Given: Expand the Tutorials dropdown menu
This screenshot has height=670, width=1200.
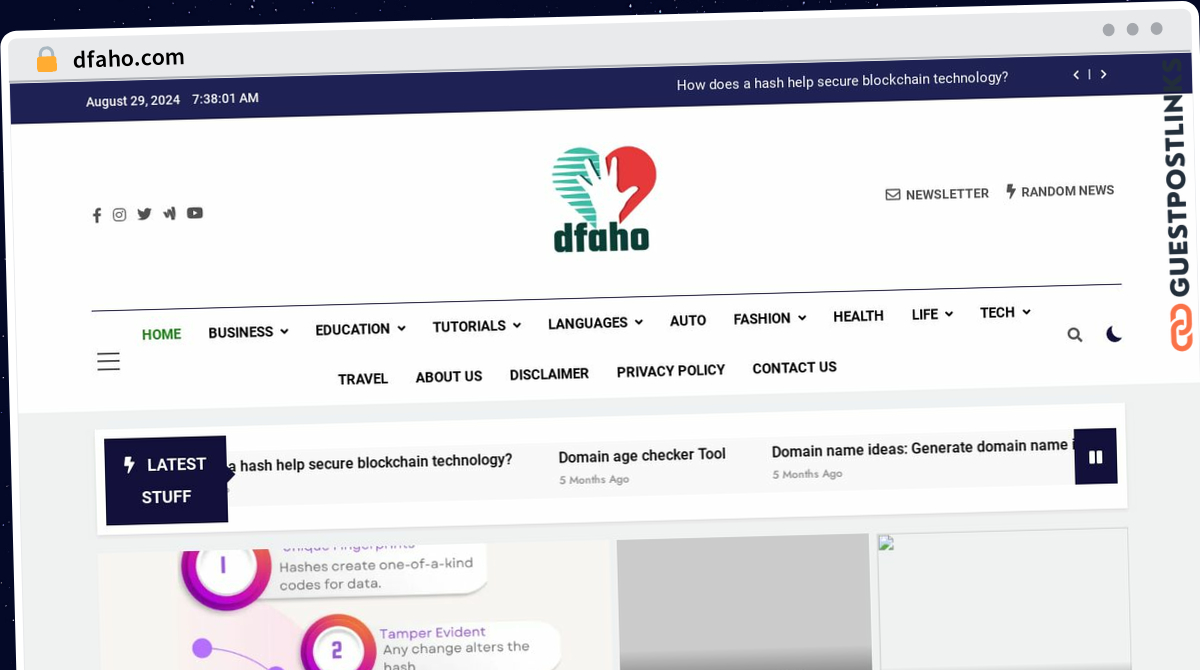Looking at the screenshot, I should [x=476, y=326].
